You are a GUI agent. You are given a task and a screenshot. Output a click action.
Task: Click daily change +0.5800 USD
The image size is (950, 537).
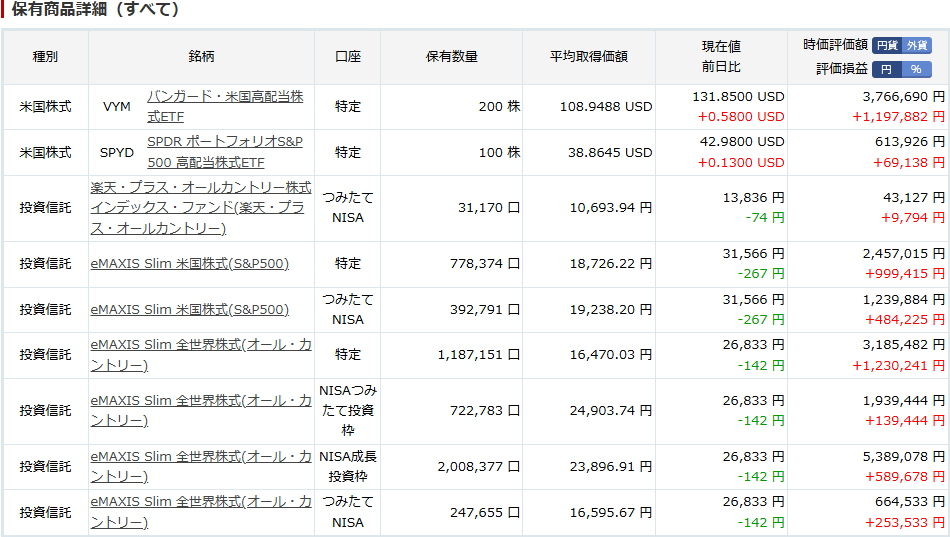point(741,117)
